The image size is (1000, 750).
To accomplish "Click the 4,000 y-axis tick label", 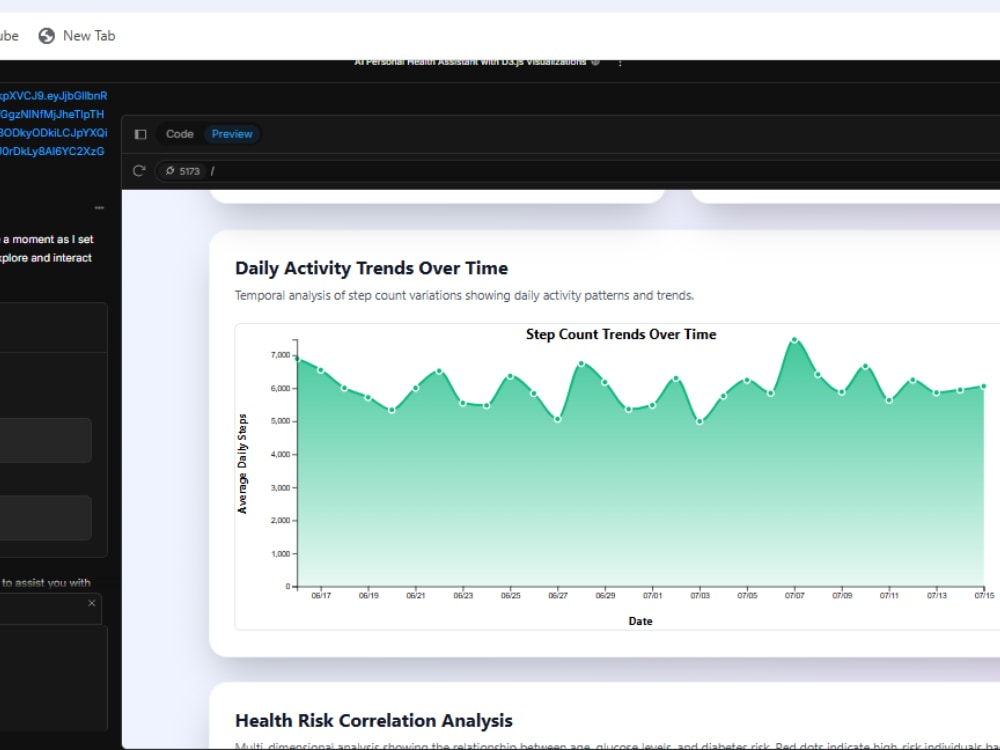I will pyautogui.click(x=281, y=455).
